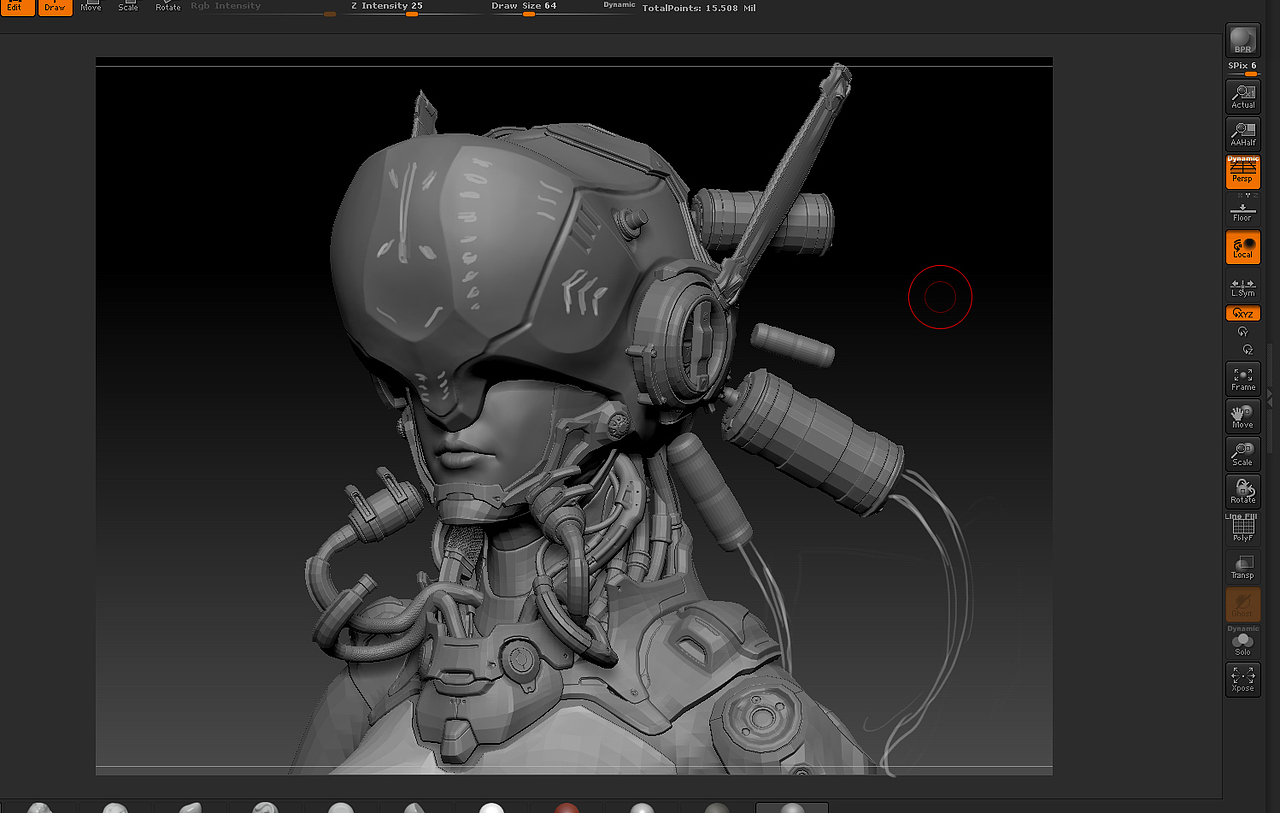Select the red sphere thumbnail in bottom shelf
Screen dimensions: 1280x813
(x=567, y=807)
